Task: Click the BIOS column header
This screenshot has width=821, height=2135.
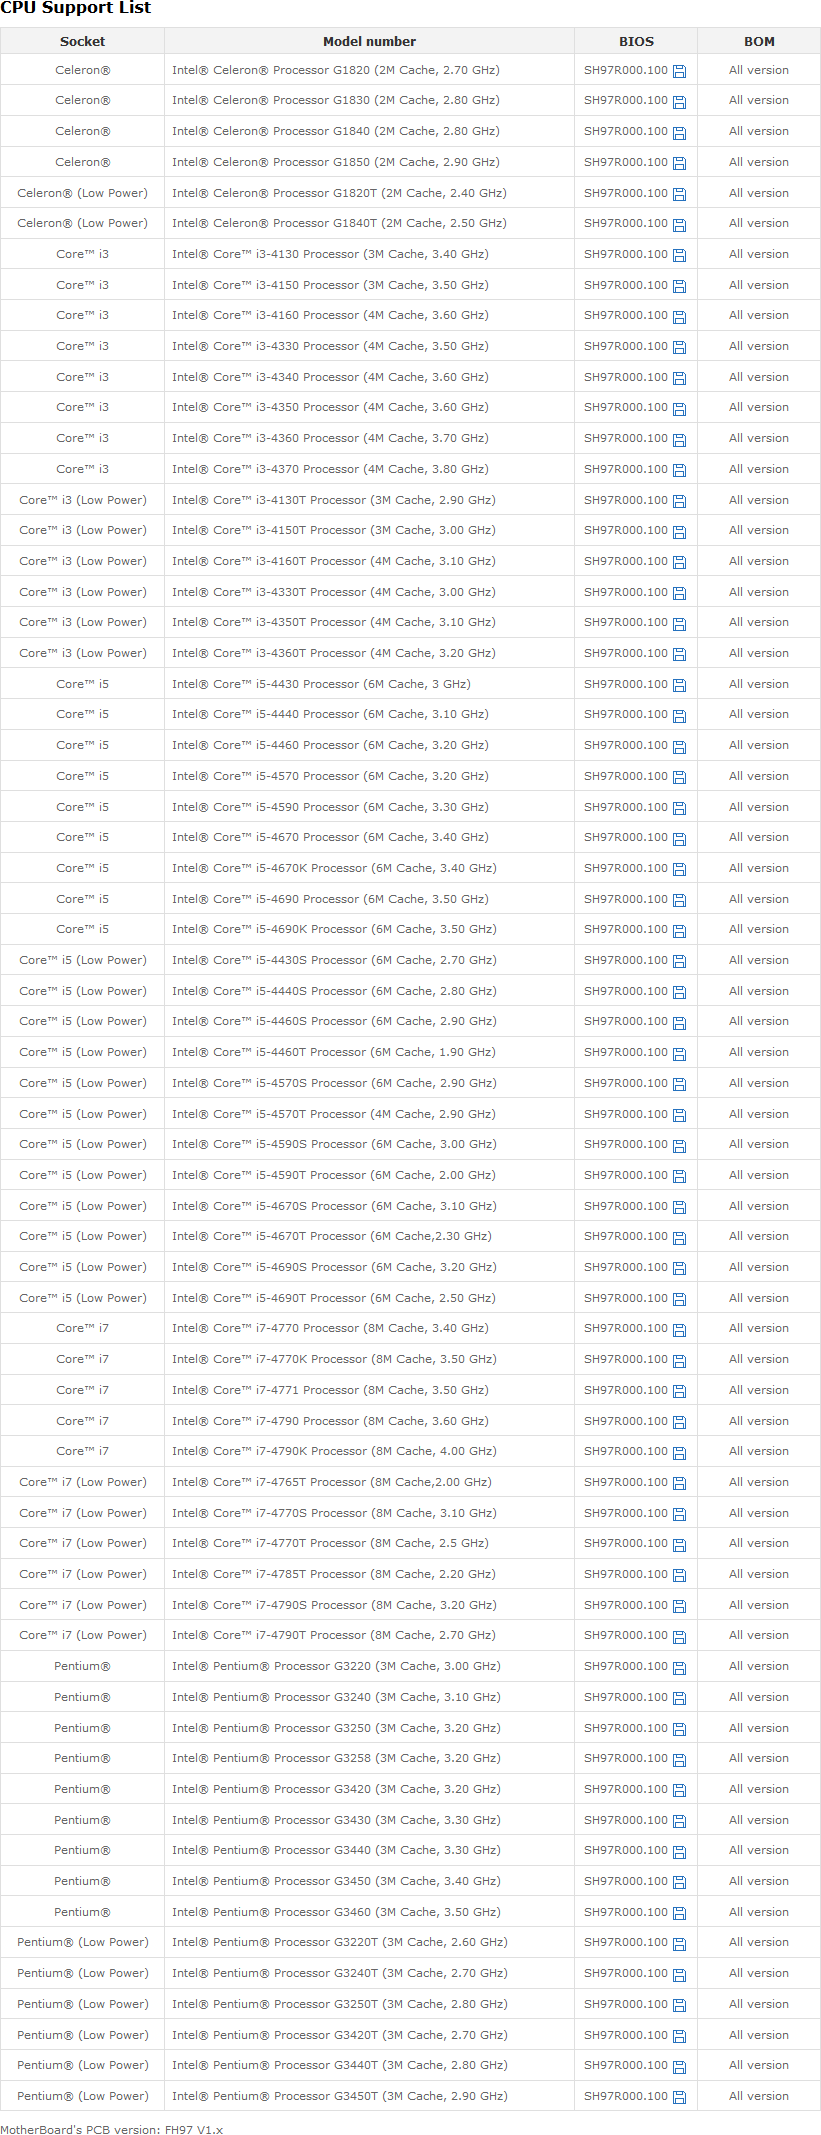Action: coord(636,41)
